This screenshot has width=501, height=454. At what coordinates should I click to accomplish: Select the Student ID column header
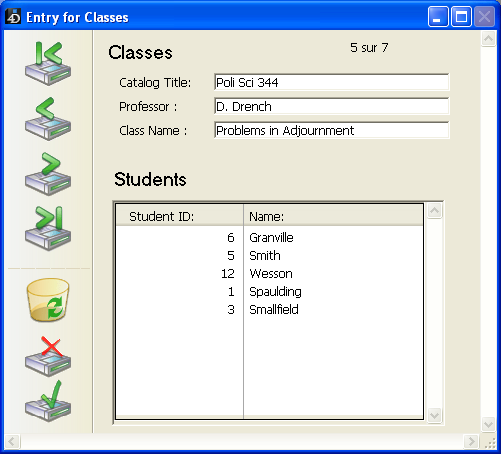coord(180,216)
